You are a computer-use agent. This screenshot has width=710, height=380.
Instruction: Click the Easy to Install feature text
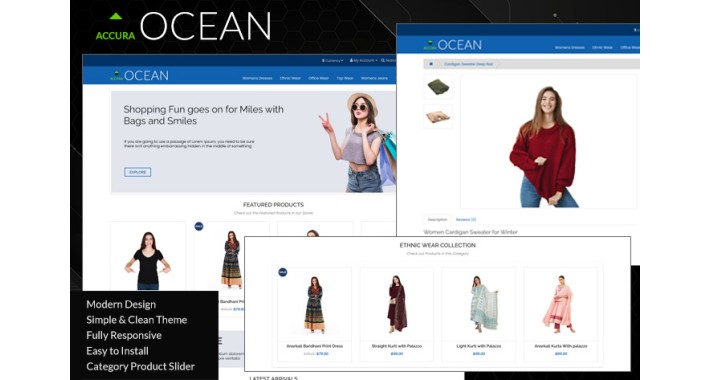click(117, 351)
